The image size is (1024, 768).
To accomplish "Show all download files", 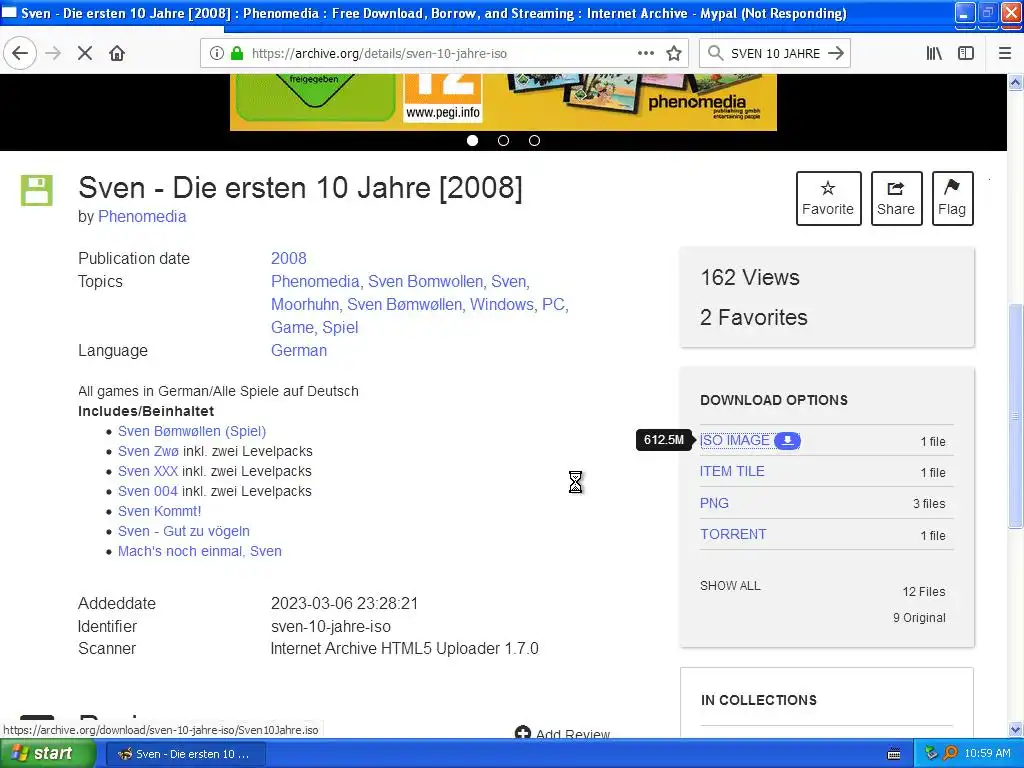I will 730,586.
